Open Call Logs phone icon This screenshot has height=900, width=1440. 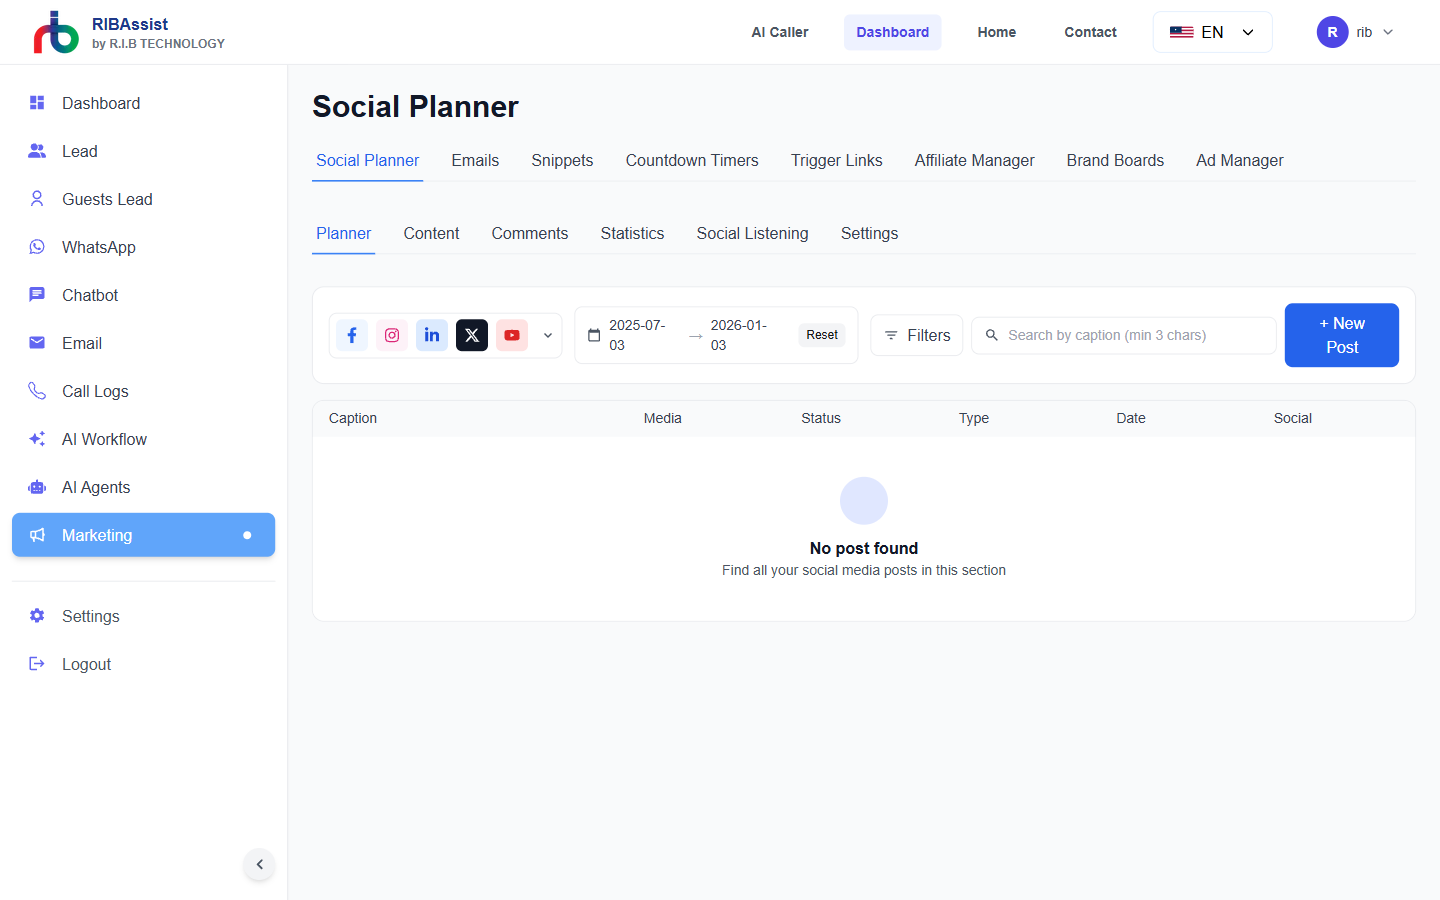pos(37,391)
